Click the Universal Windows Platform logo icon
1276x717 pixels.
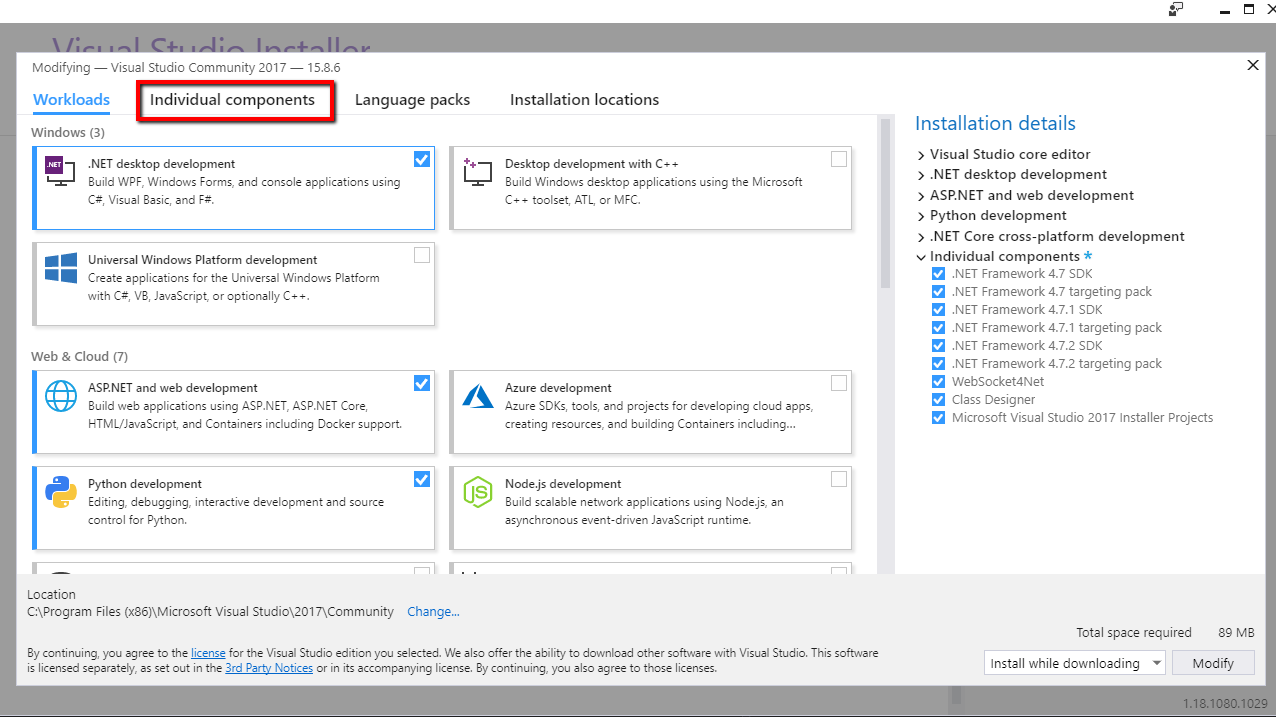pyautogui.click(x=60, y=268)
